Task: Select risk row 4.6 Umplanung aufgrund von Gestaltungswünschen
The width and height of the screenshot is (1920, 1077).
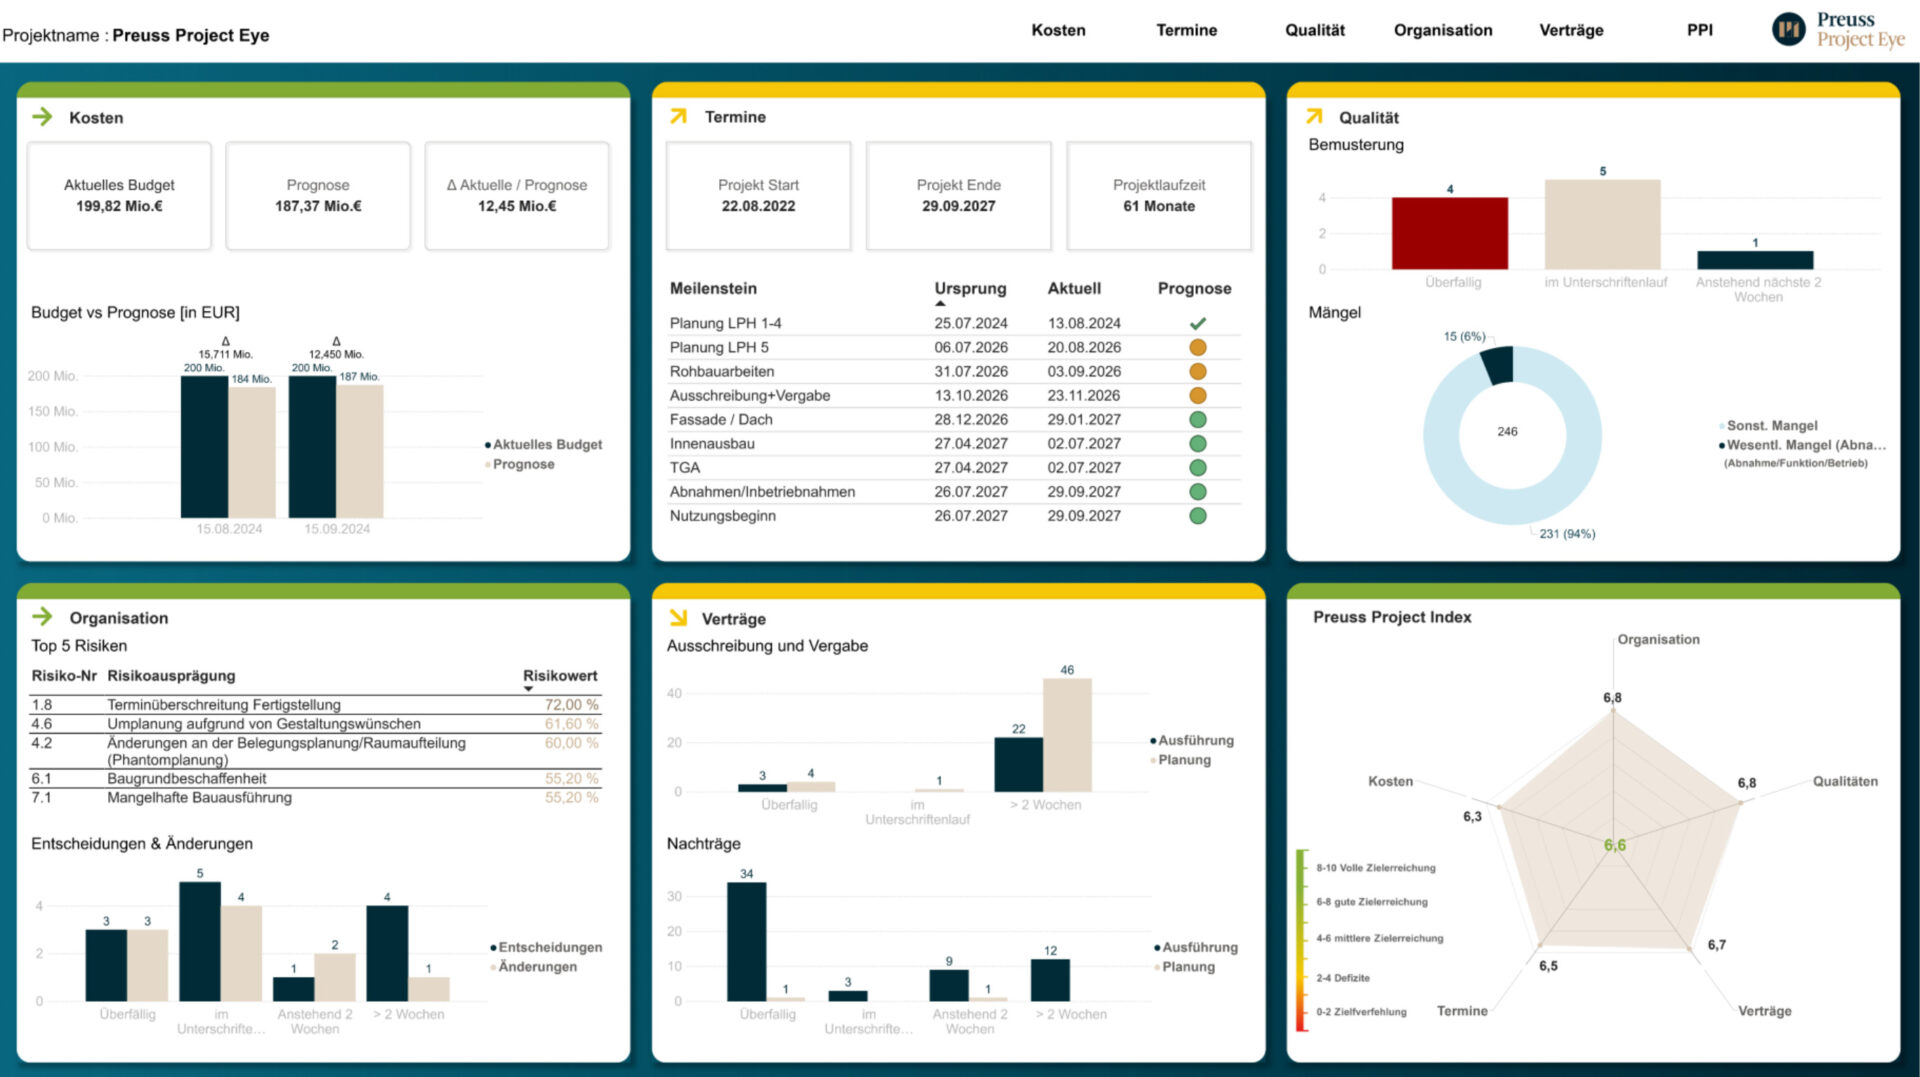Action: [315, 724]
